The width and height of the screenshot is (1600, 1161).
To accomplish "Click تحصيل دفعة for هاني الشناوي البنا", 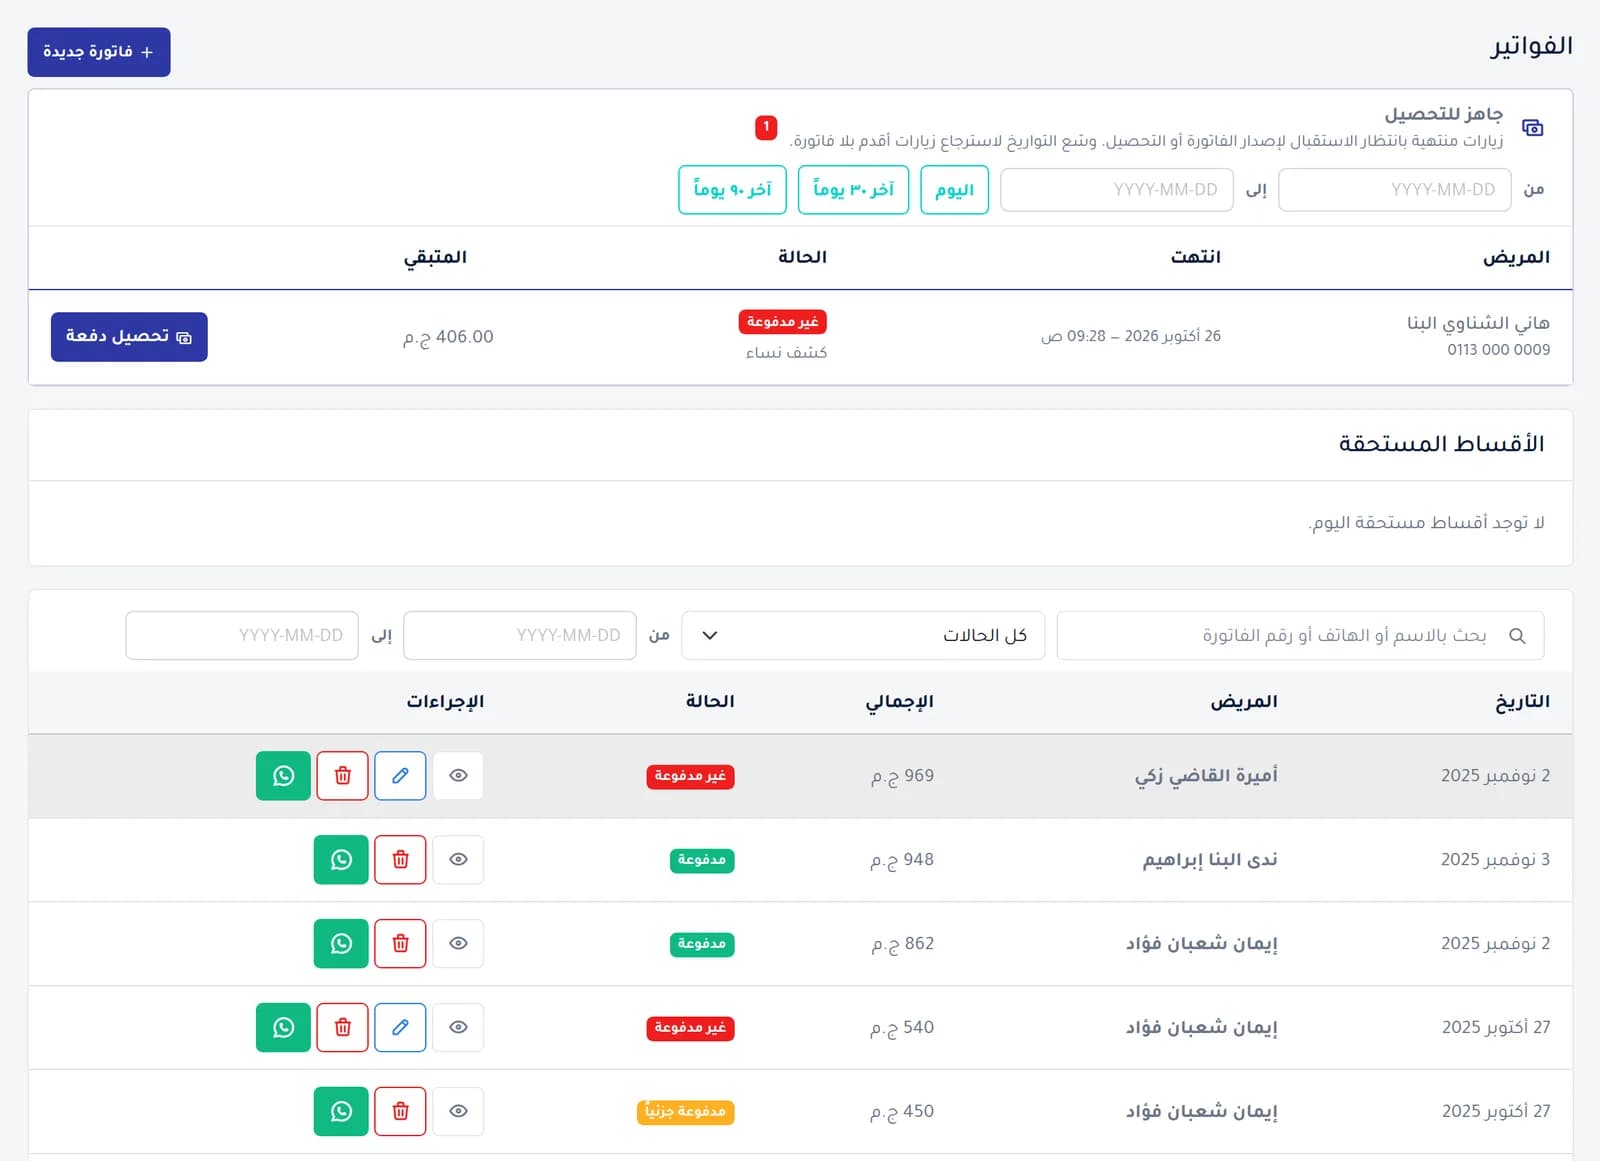I will (129, 337).
